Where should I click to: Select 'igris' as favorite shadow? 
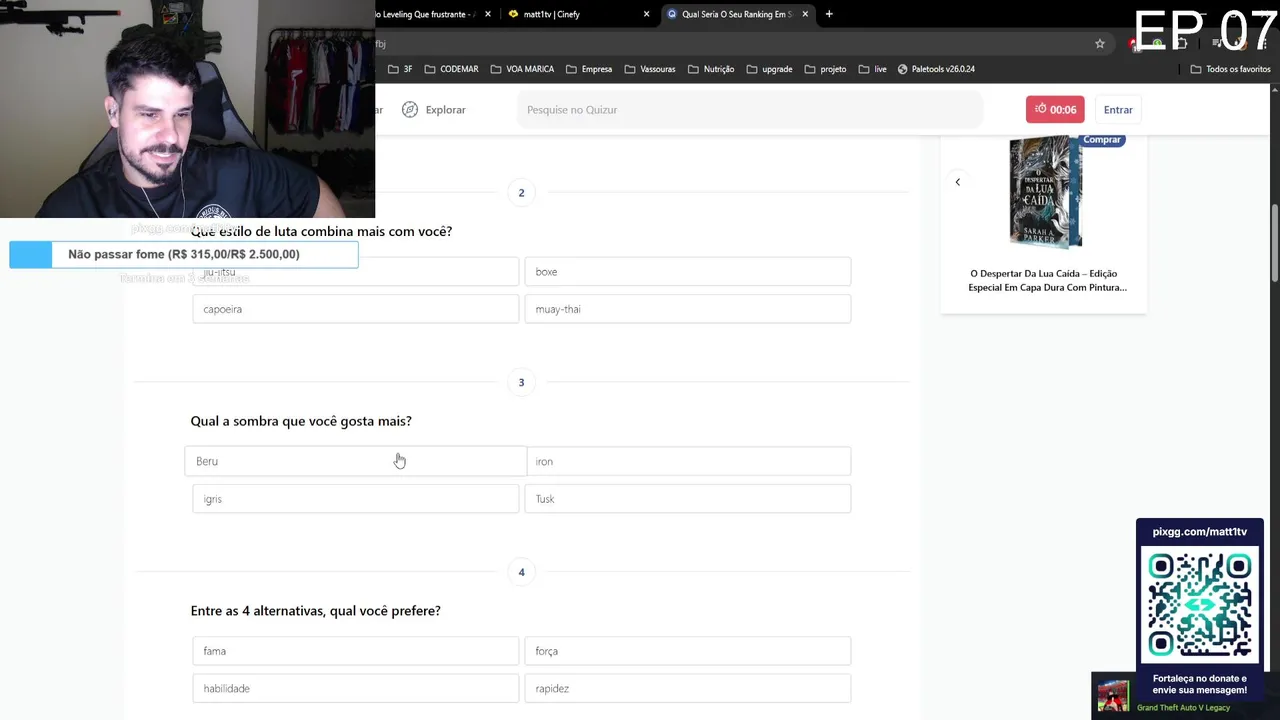[356, 499]
